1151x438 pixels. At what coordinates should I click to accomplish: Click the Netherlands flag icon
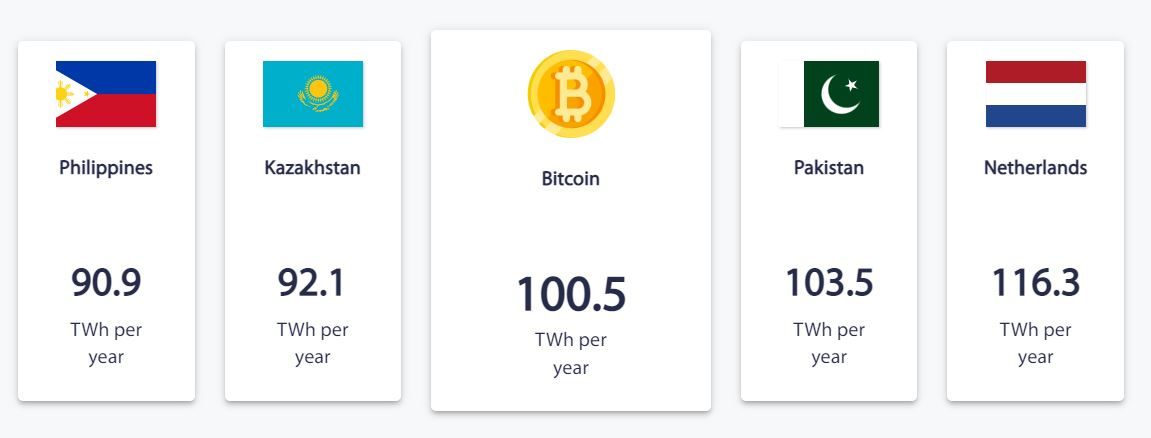1036,94
